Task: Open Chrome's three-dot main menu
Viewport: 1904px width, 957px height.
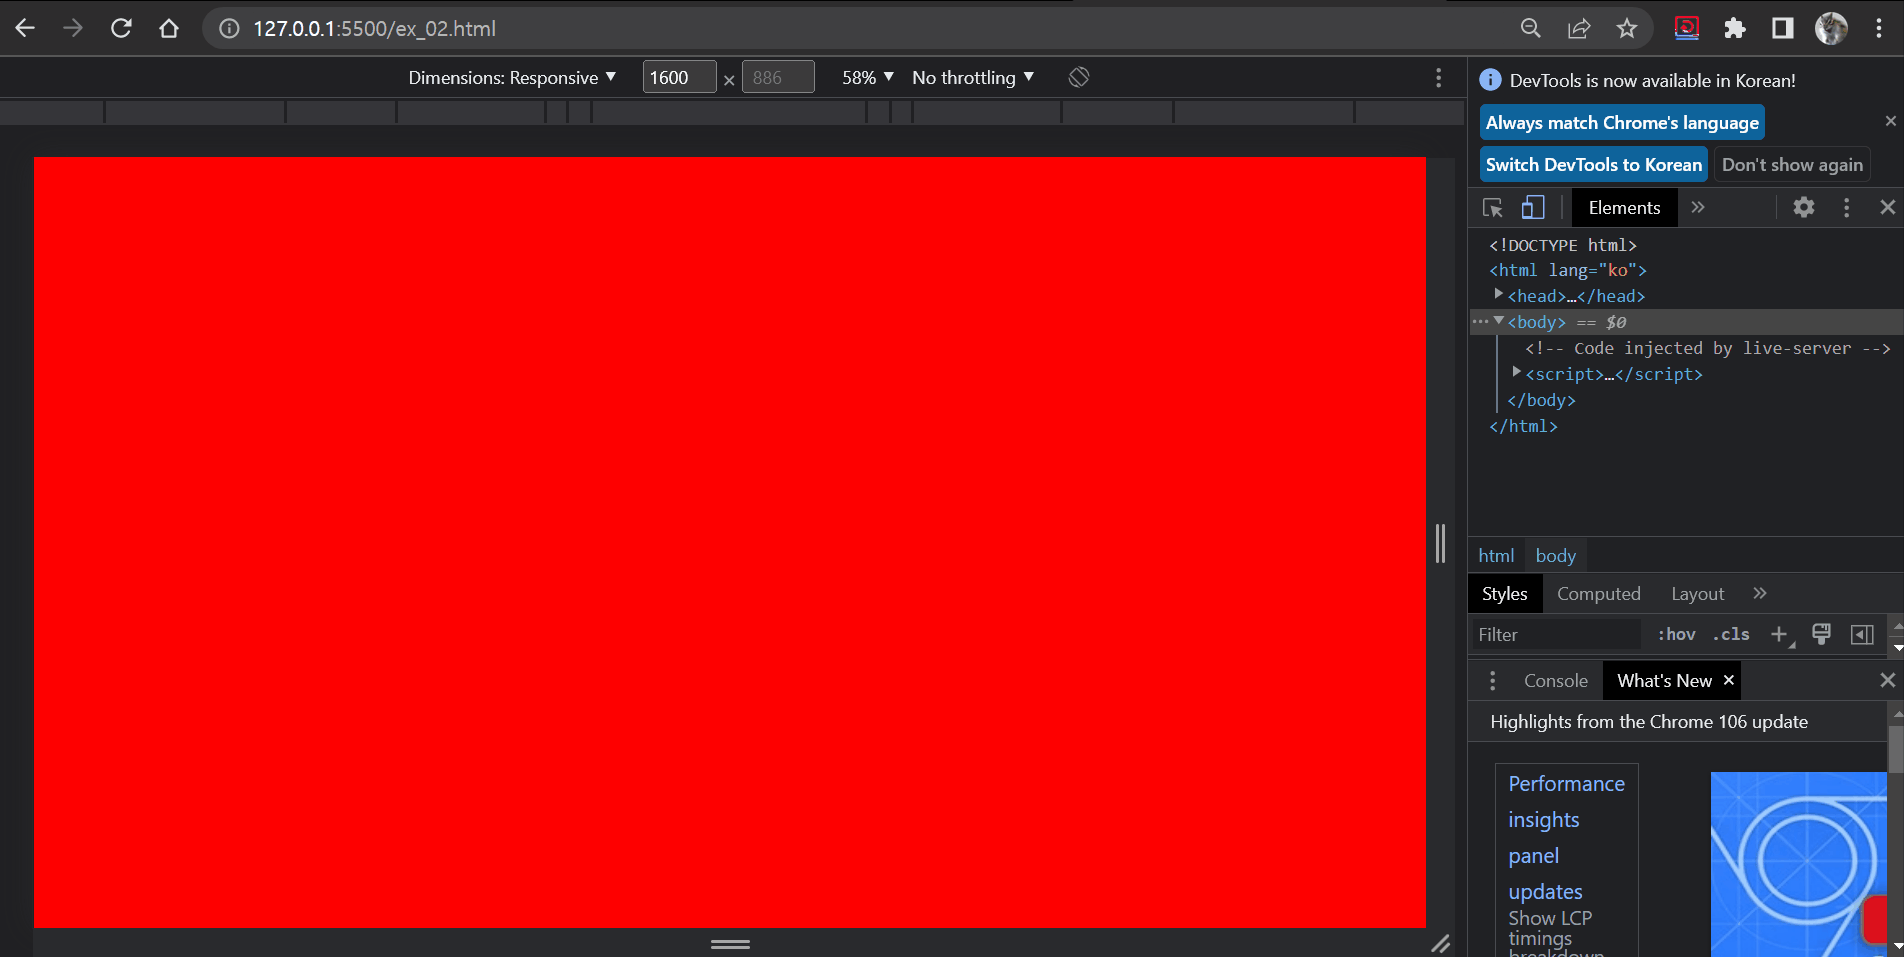Action: pos(1879,29)
